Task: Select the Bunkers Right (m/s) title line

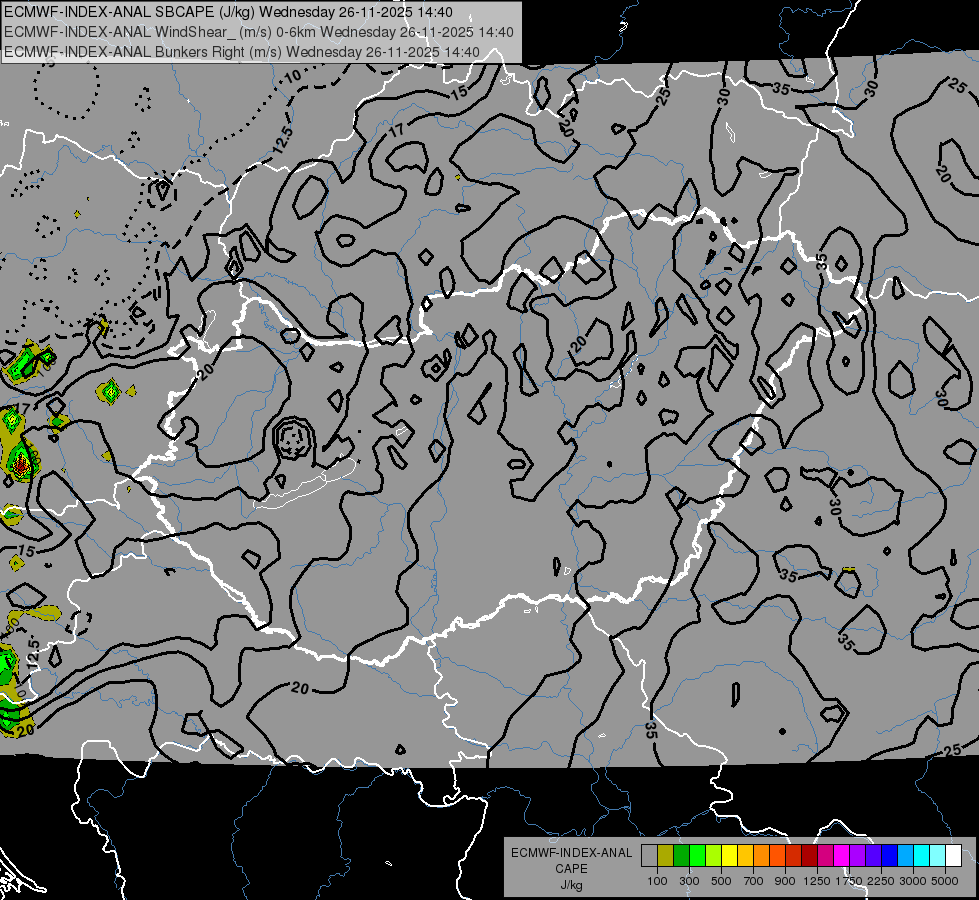Action: pyautogui.click(x=242, y=52)
